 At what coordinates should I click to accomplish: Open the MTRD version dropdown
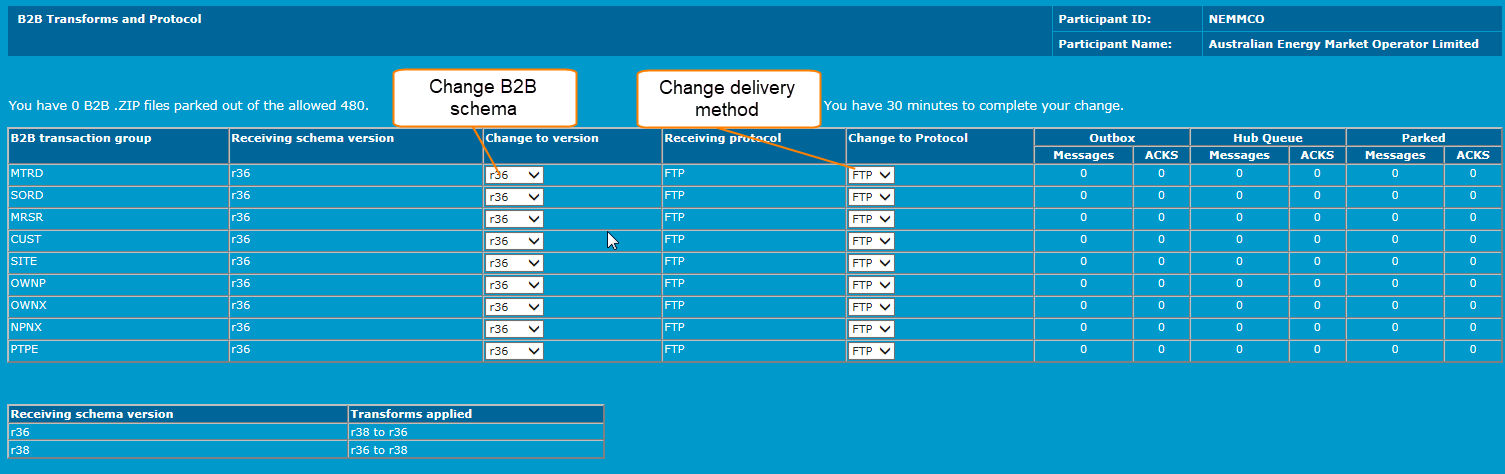(x=514, y=175)
